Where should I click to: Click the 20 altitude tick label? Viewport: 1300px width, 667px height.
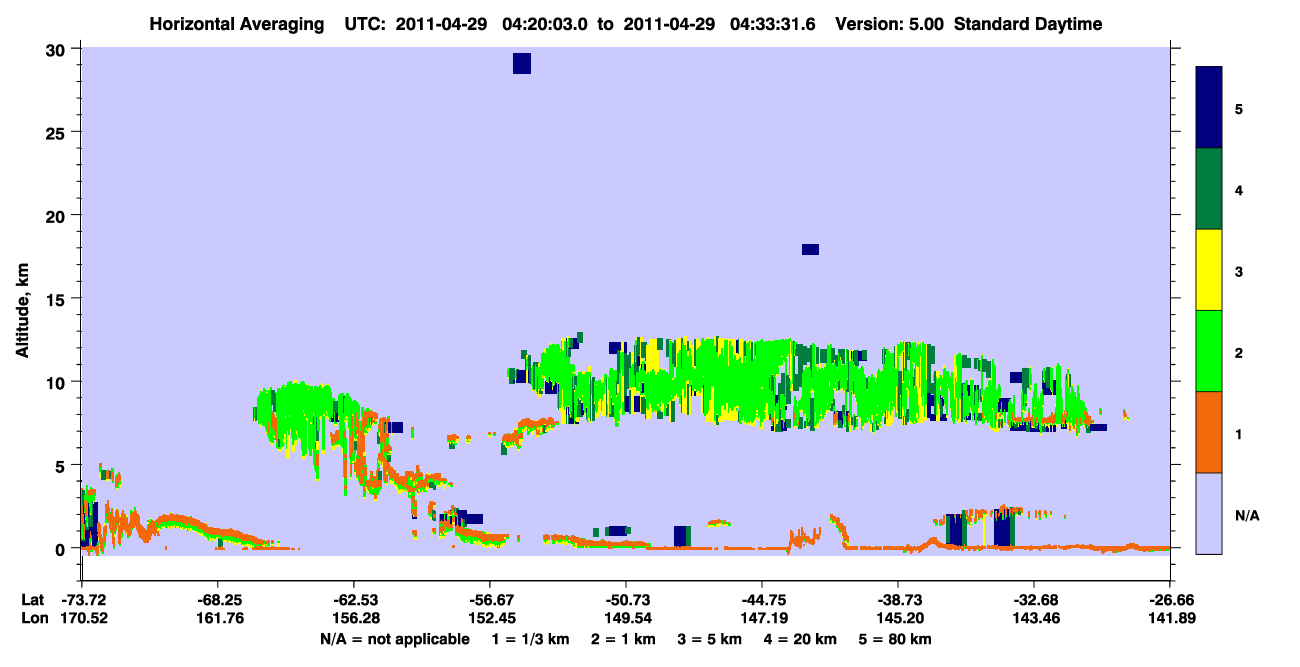57,216
